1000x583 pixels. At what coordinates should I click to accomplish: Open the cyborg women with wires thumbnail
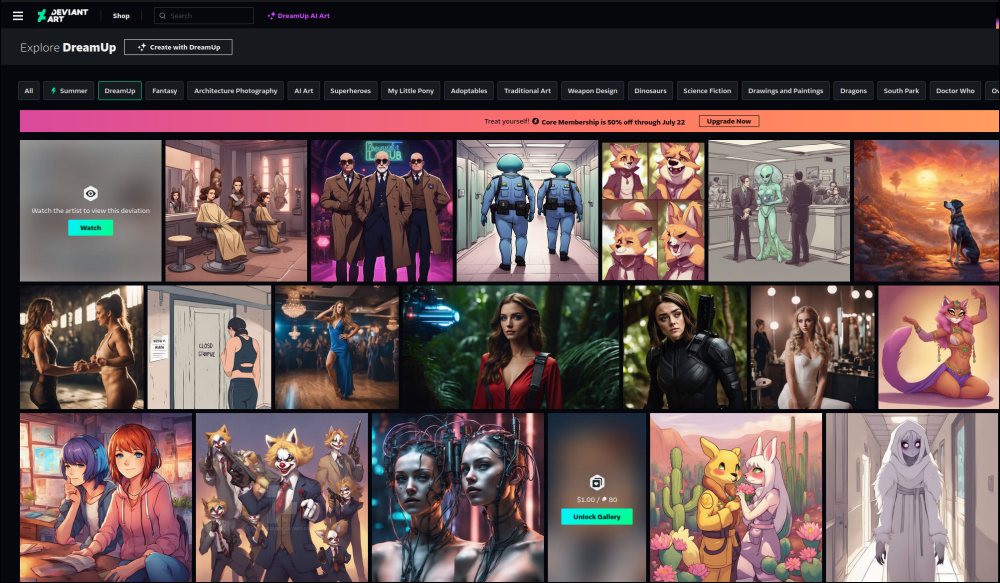pyautogui.click(x=458, y=497)
